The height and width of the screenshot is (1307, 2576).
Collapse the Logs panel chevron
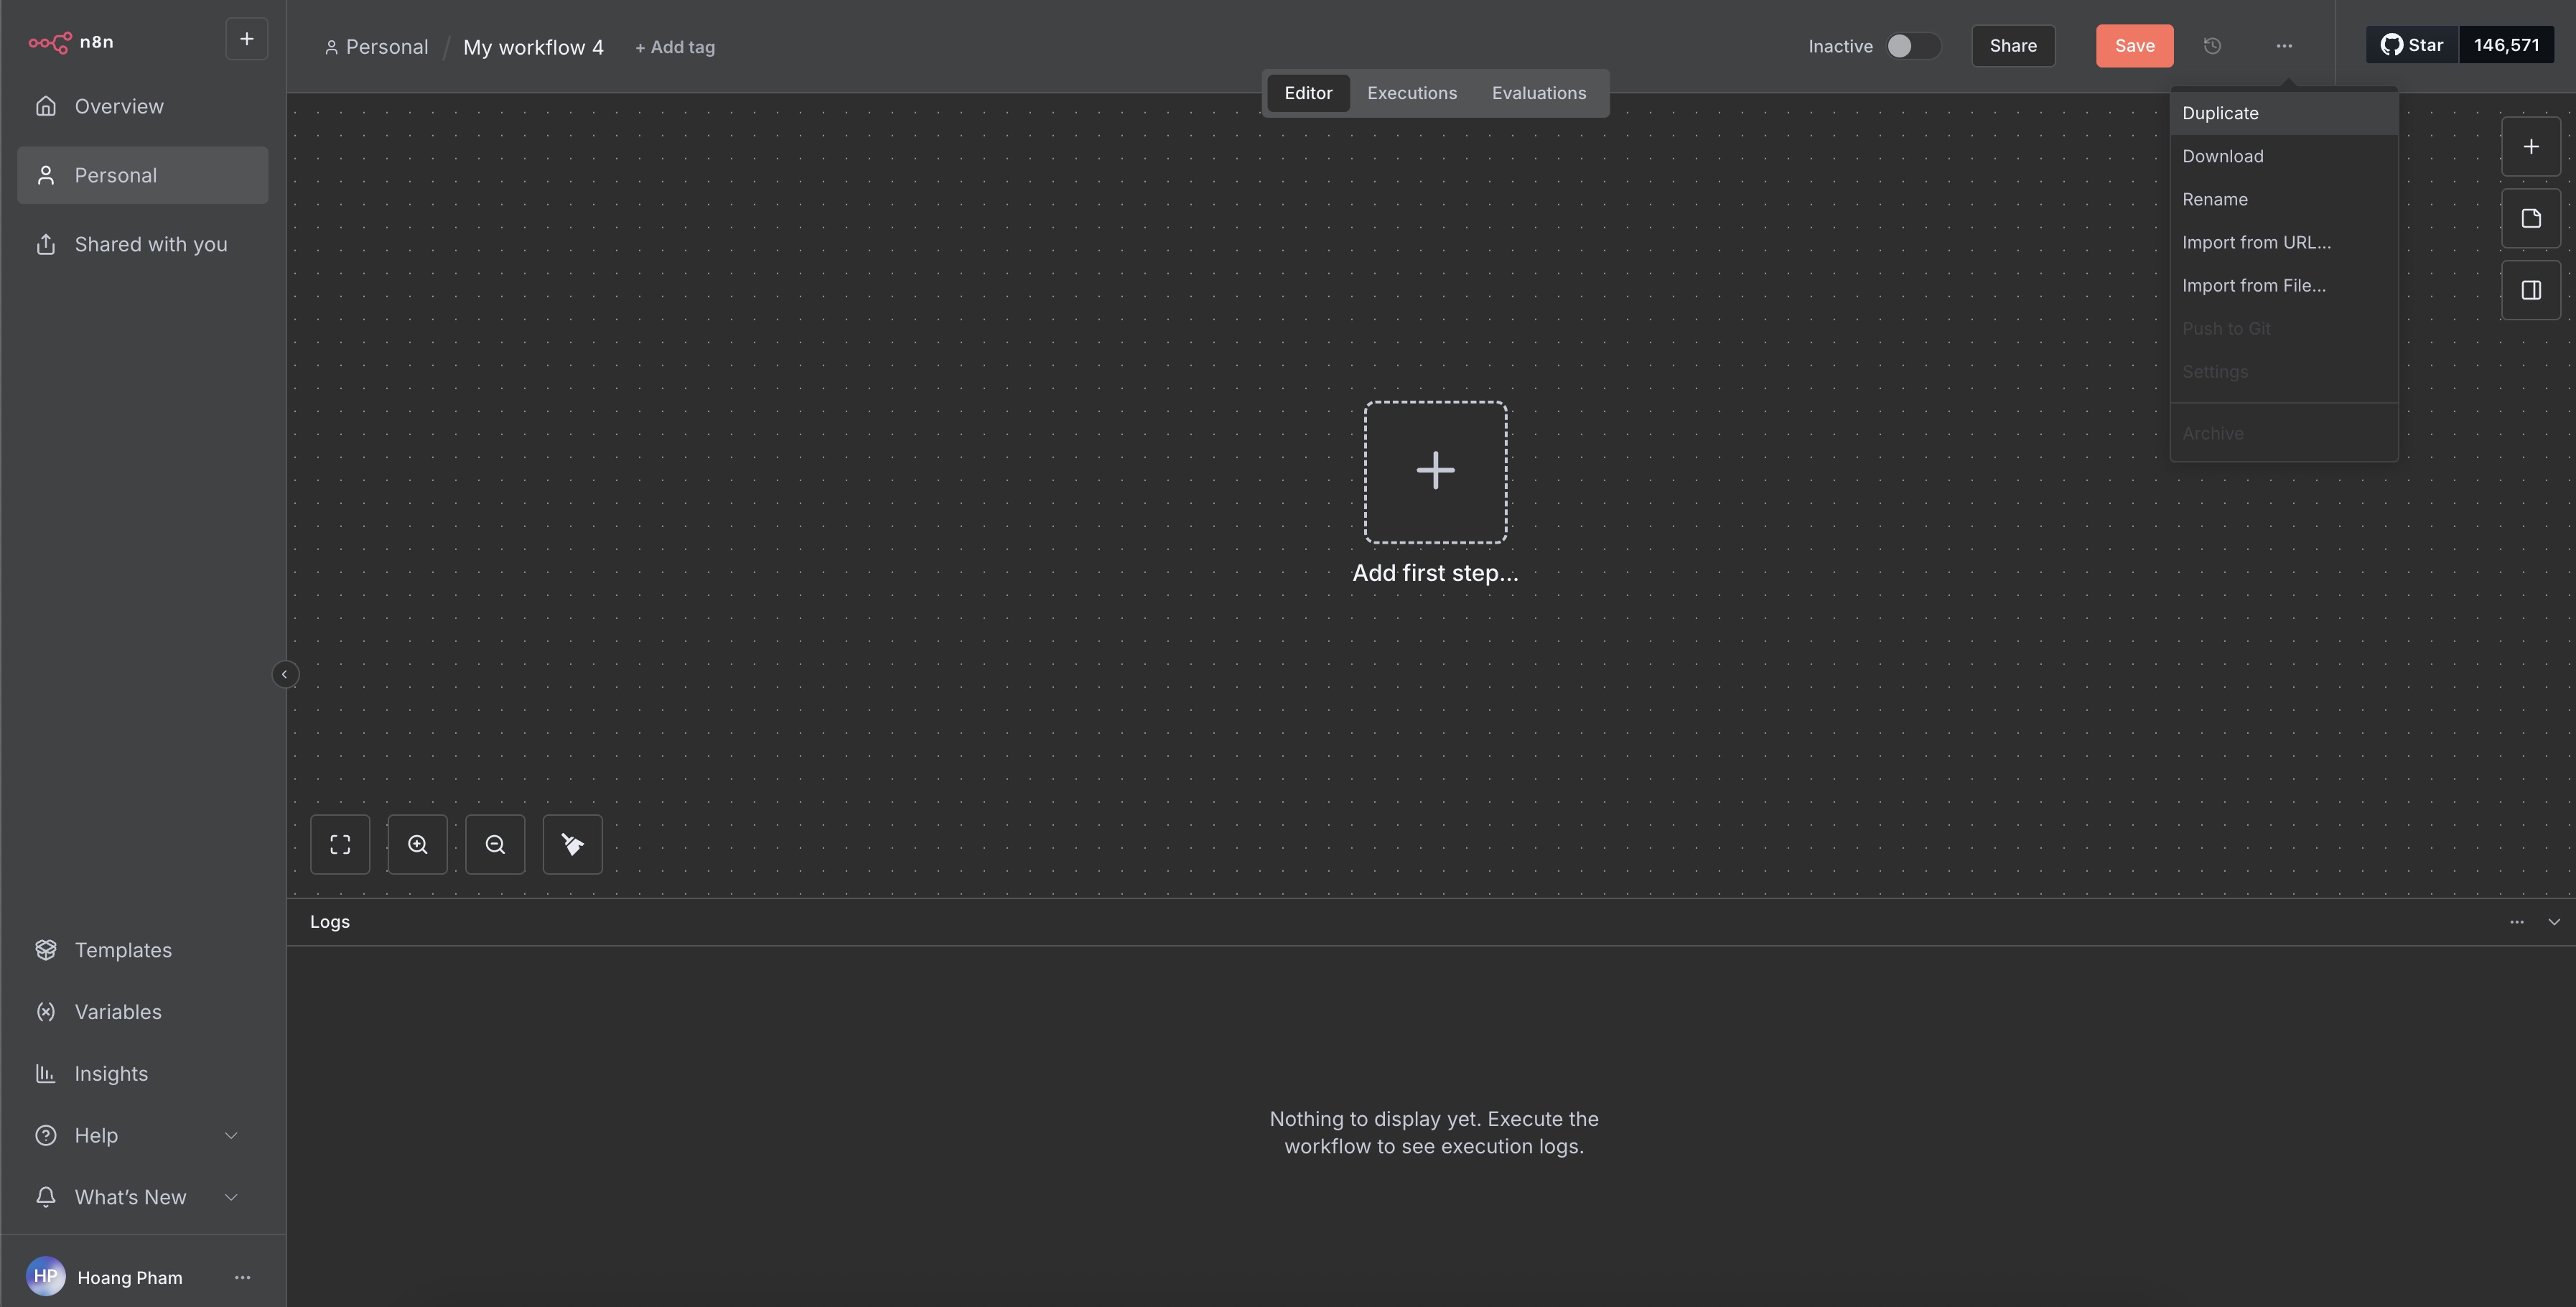point(2553,921)
